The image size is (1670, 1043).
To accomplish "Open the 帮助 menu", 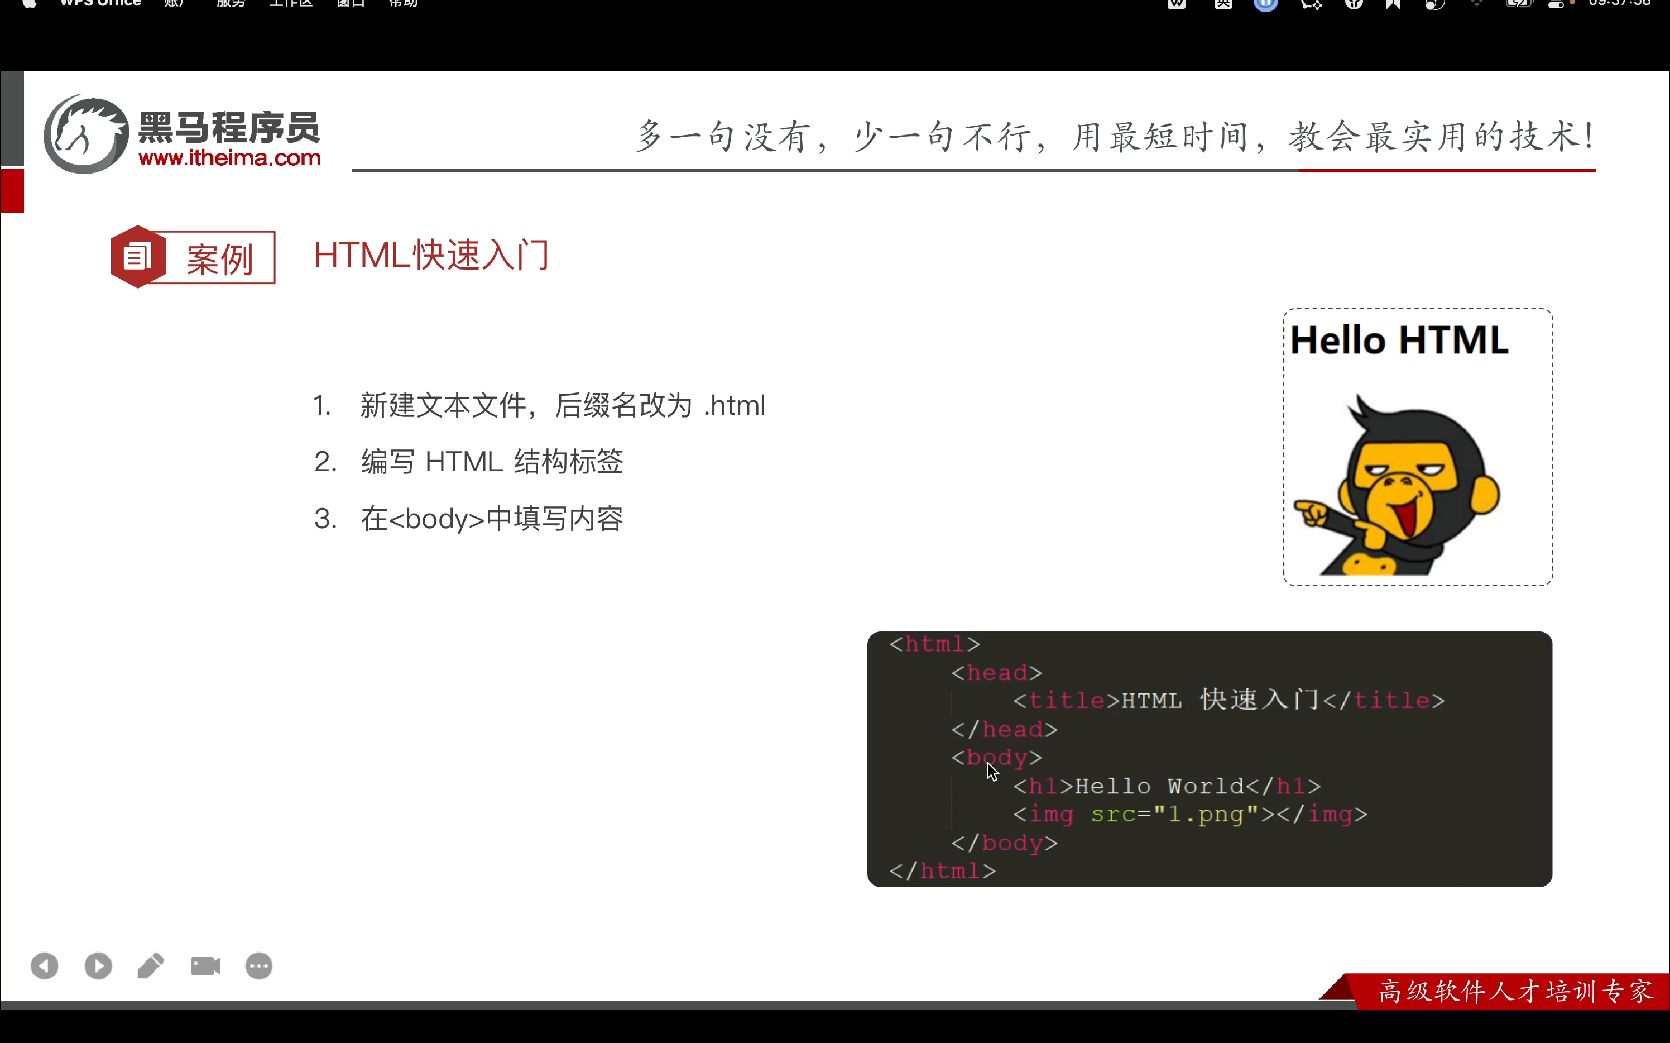I will click(404, 4).
